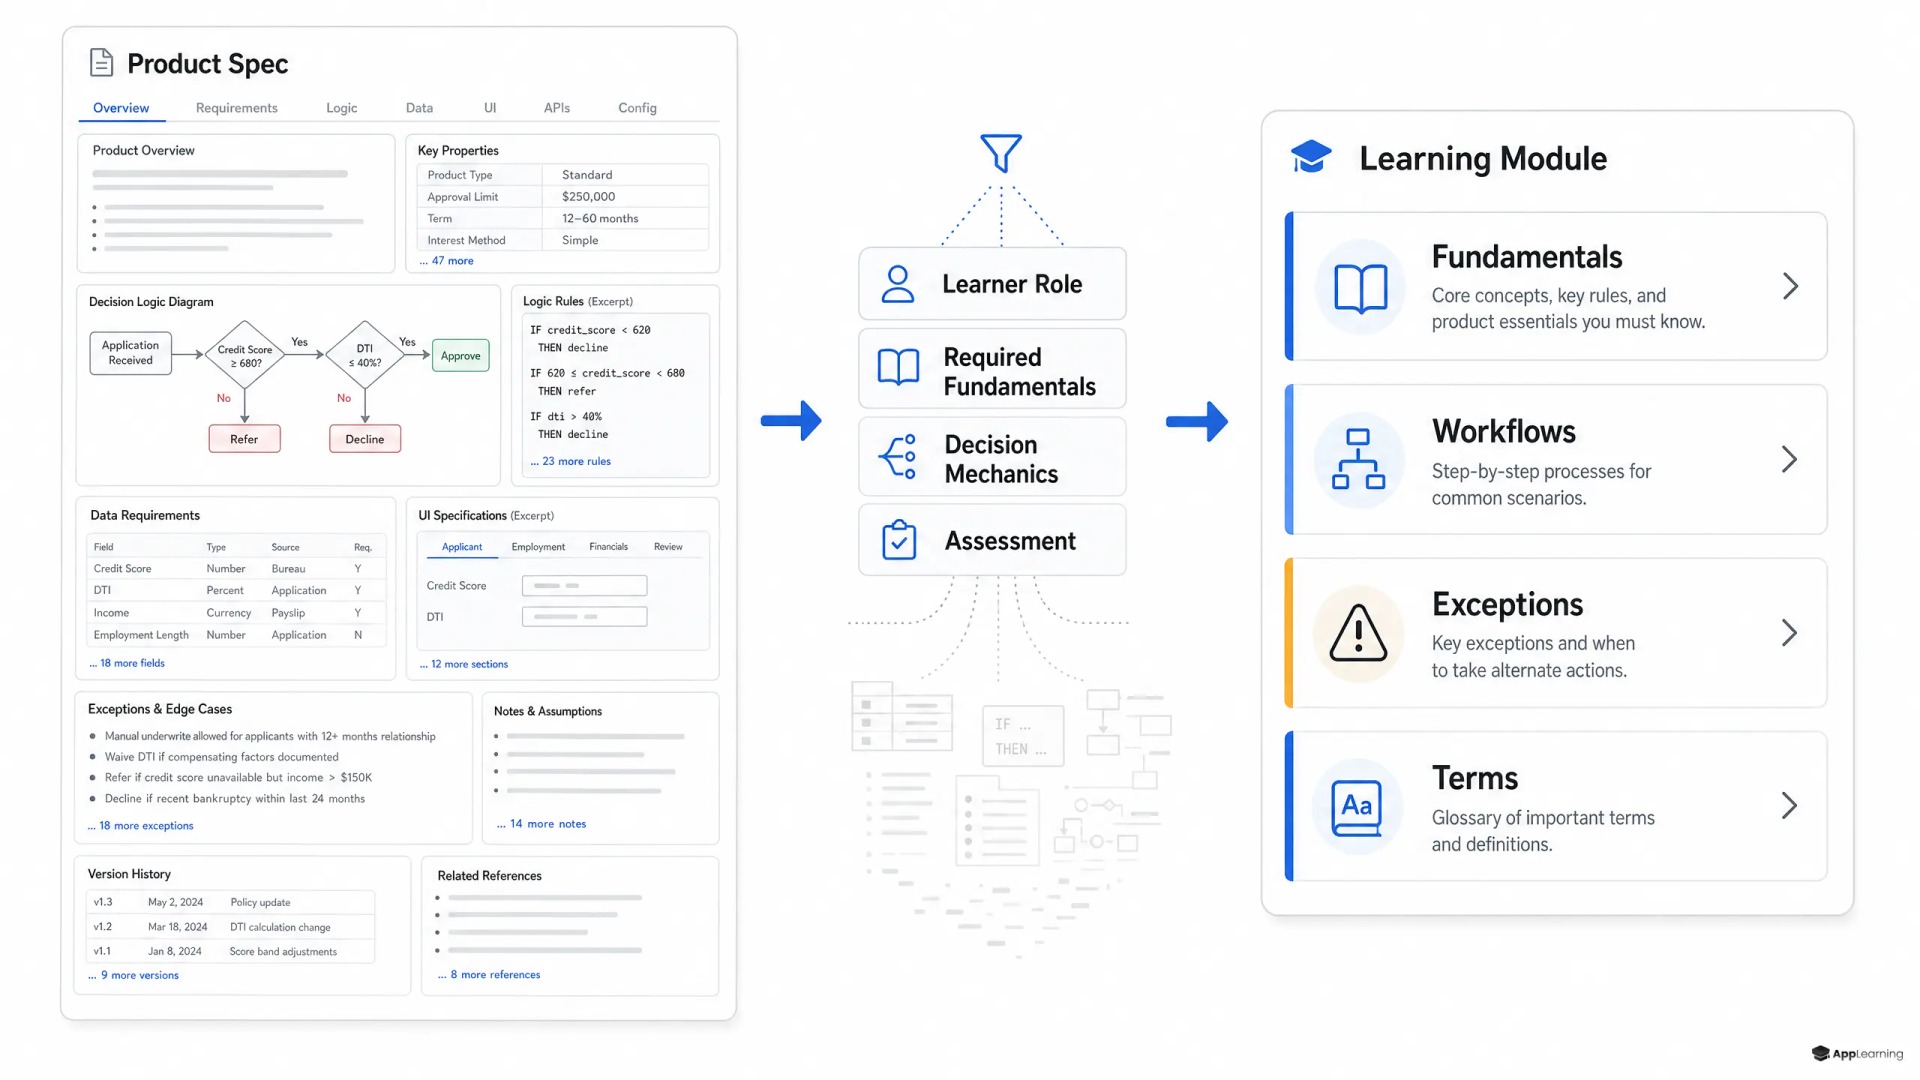Click 'Decline if recent bankruptcy' exception text
This screenshot has width=1920, height=1080.
pos(235,799)
